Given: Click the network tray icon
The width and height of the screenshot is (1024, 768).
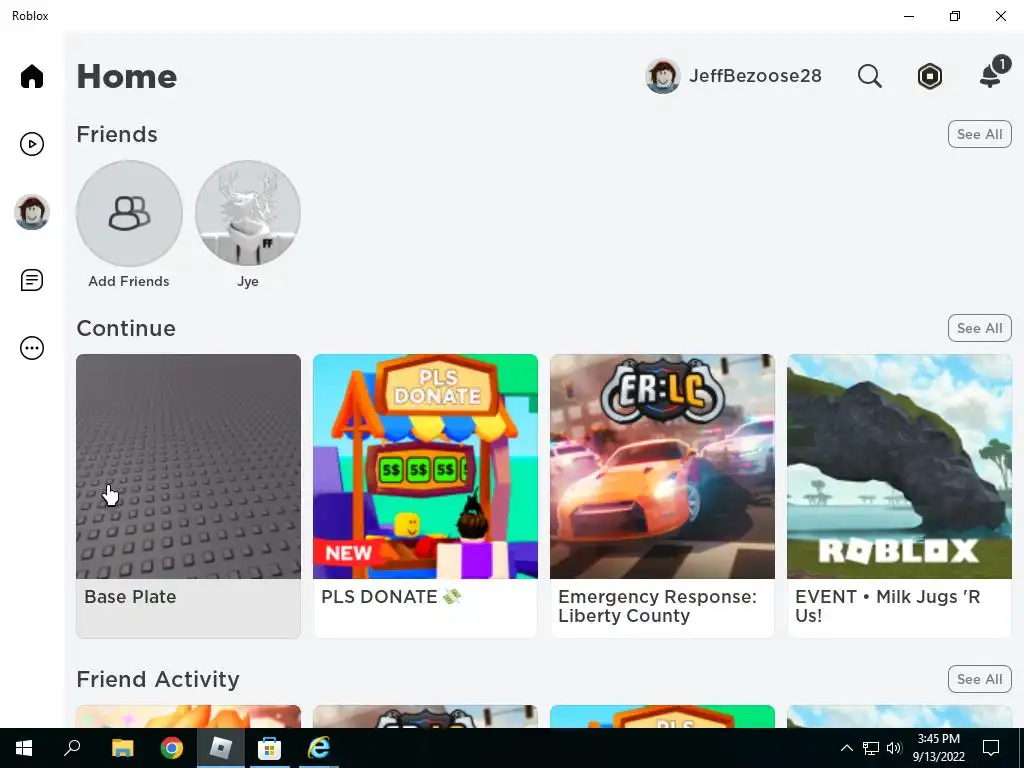Looking at the screenshot, I should pyautogui.click(x=871, y=748).
